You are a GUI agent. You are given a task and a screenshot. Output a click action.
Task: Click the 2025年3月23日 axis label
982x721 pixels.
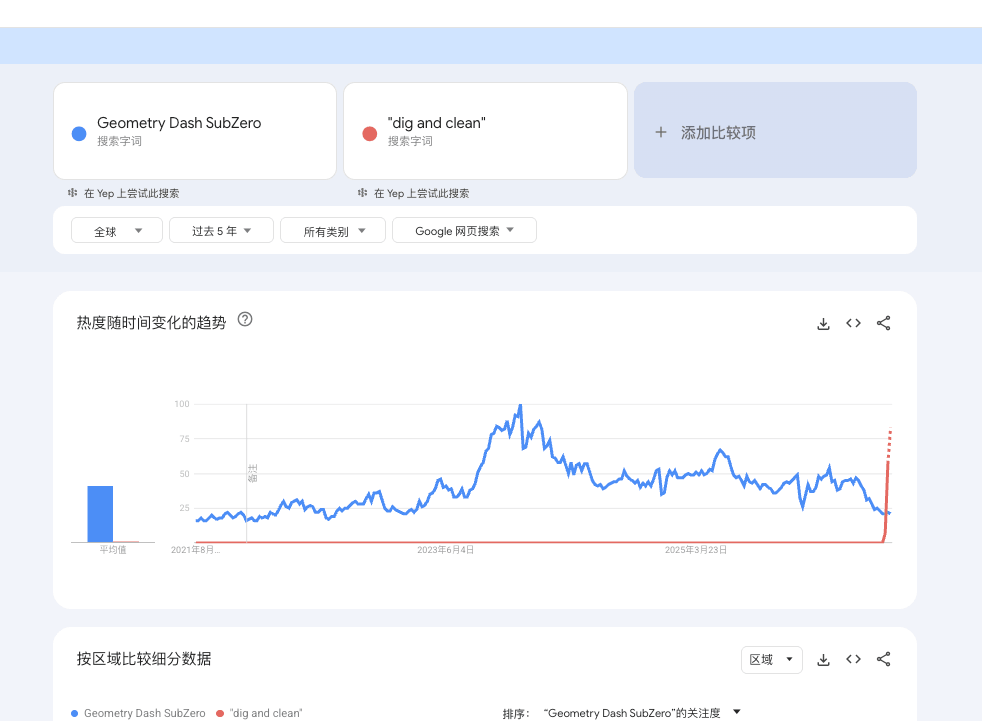click(696, 550)
